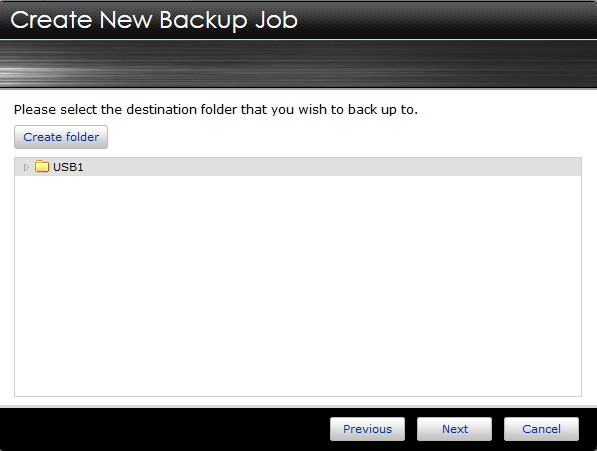
Task: Open the USB1 drive node disclosure triangle
Action: (26, 167)
